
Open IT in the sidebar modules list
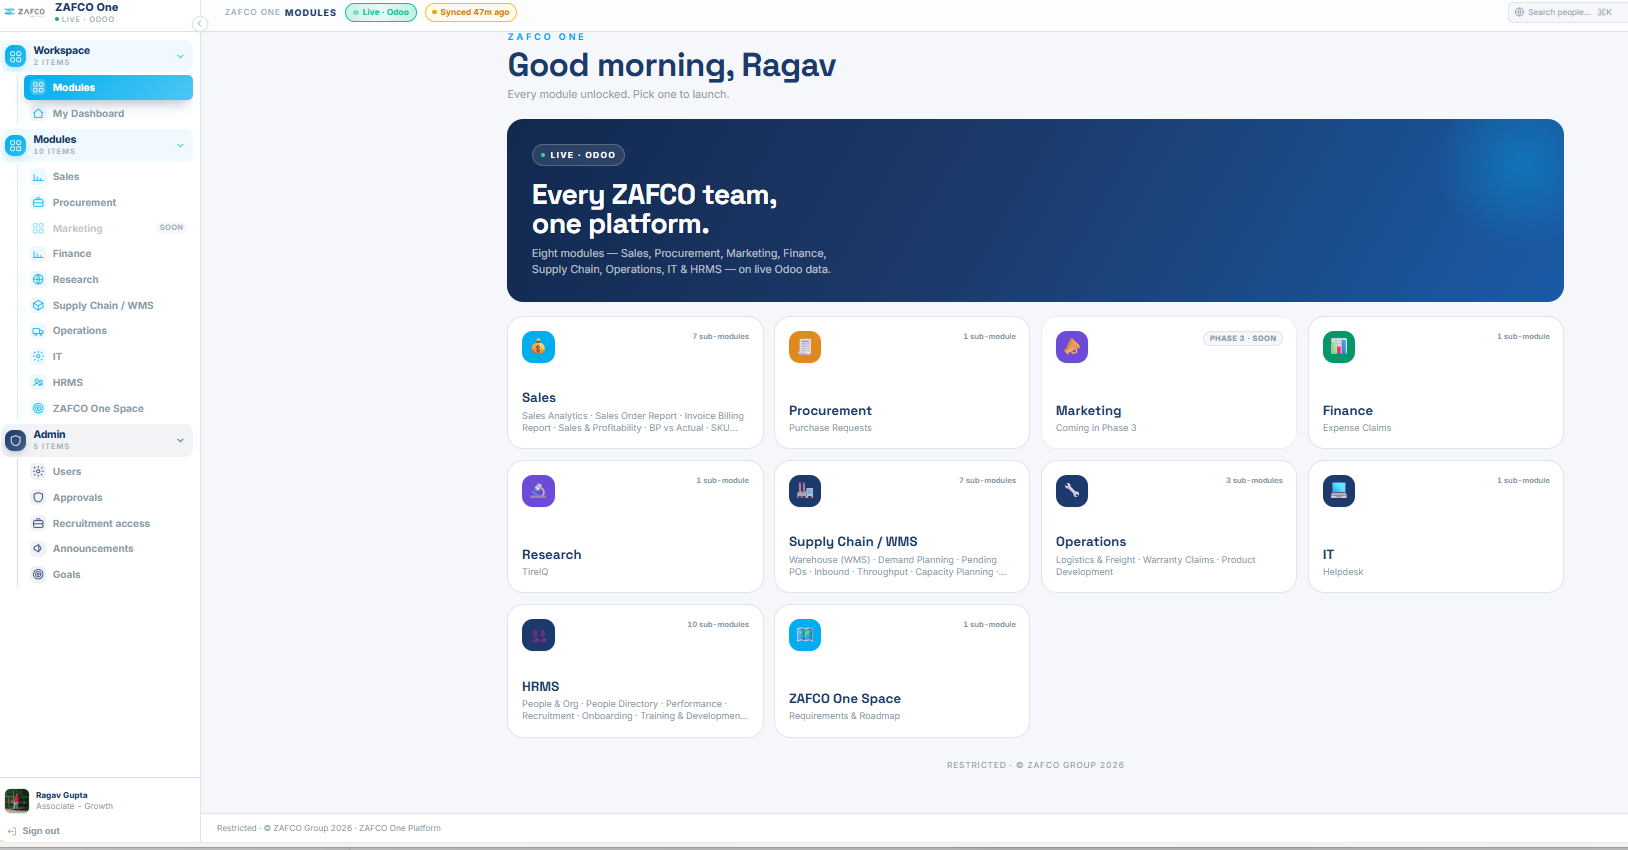coord(108,357)
